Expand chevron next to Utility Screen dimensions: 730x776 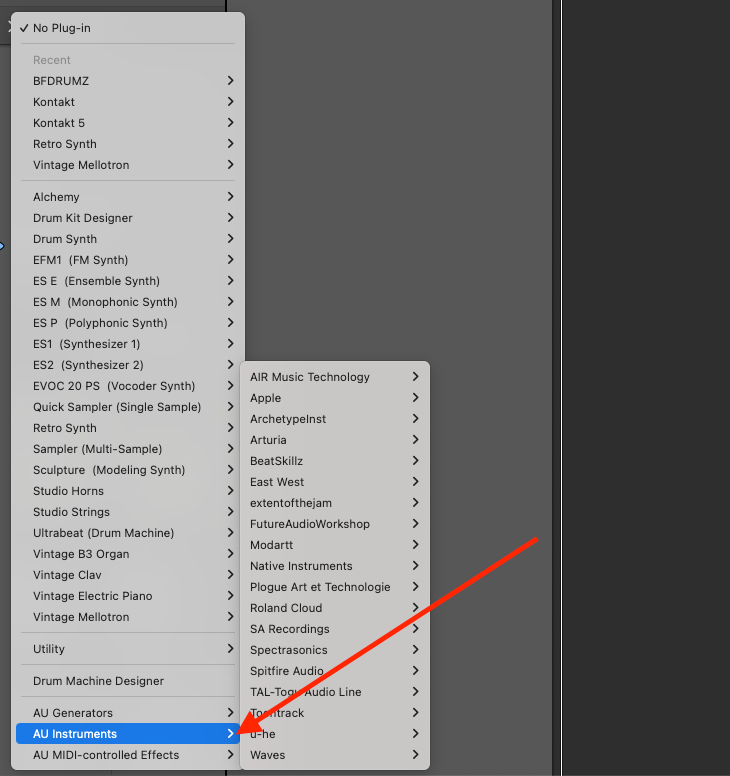(x=231, y=648)
